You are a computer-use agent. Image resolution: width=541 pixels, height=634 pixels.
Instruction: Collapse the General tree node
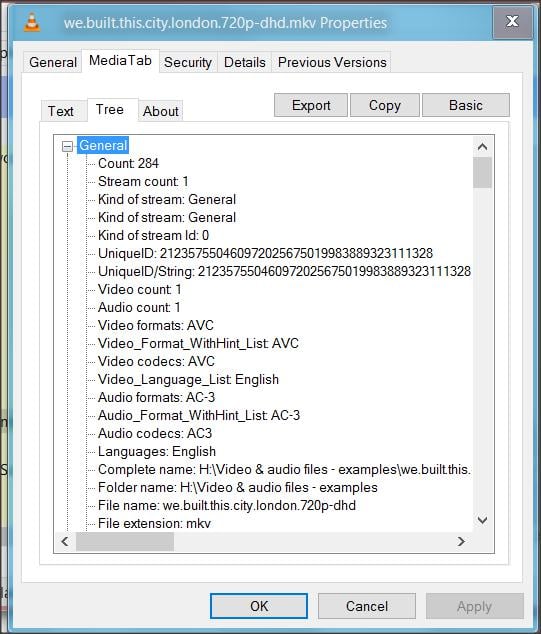[67, 146]
